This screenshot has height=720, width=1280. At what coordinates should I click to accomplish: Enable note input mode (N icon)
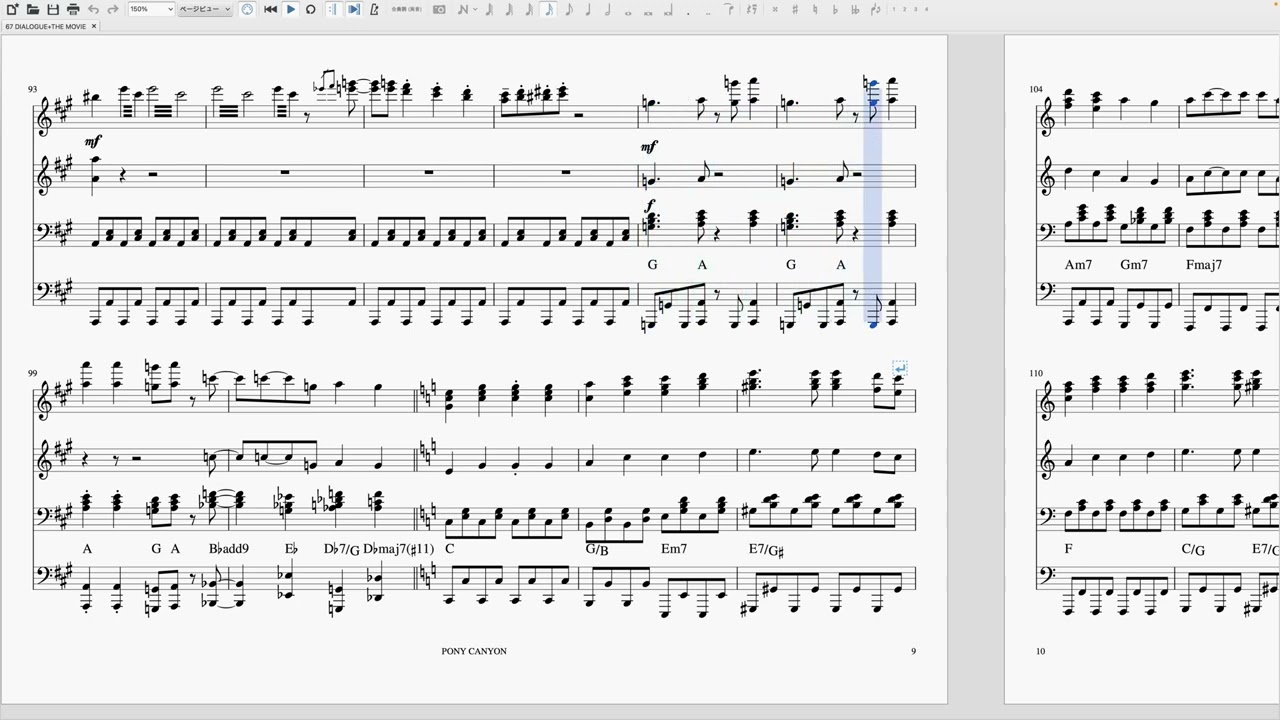point(462,9)
